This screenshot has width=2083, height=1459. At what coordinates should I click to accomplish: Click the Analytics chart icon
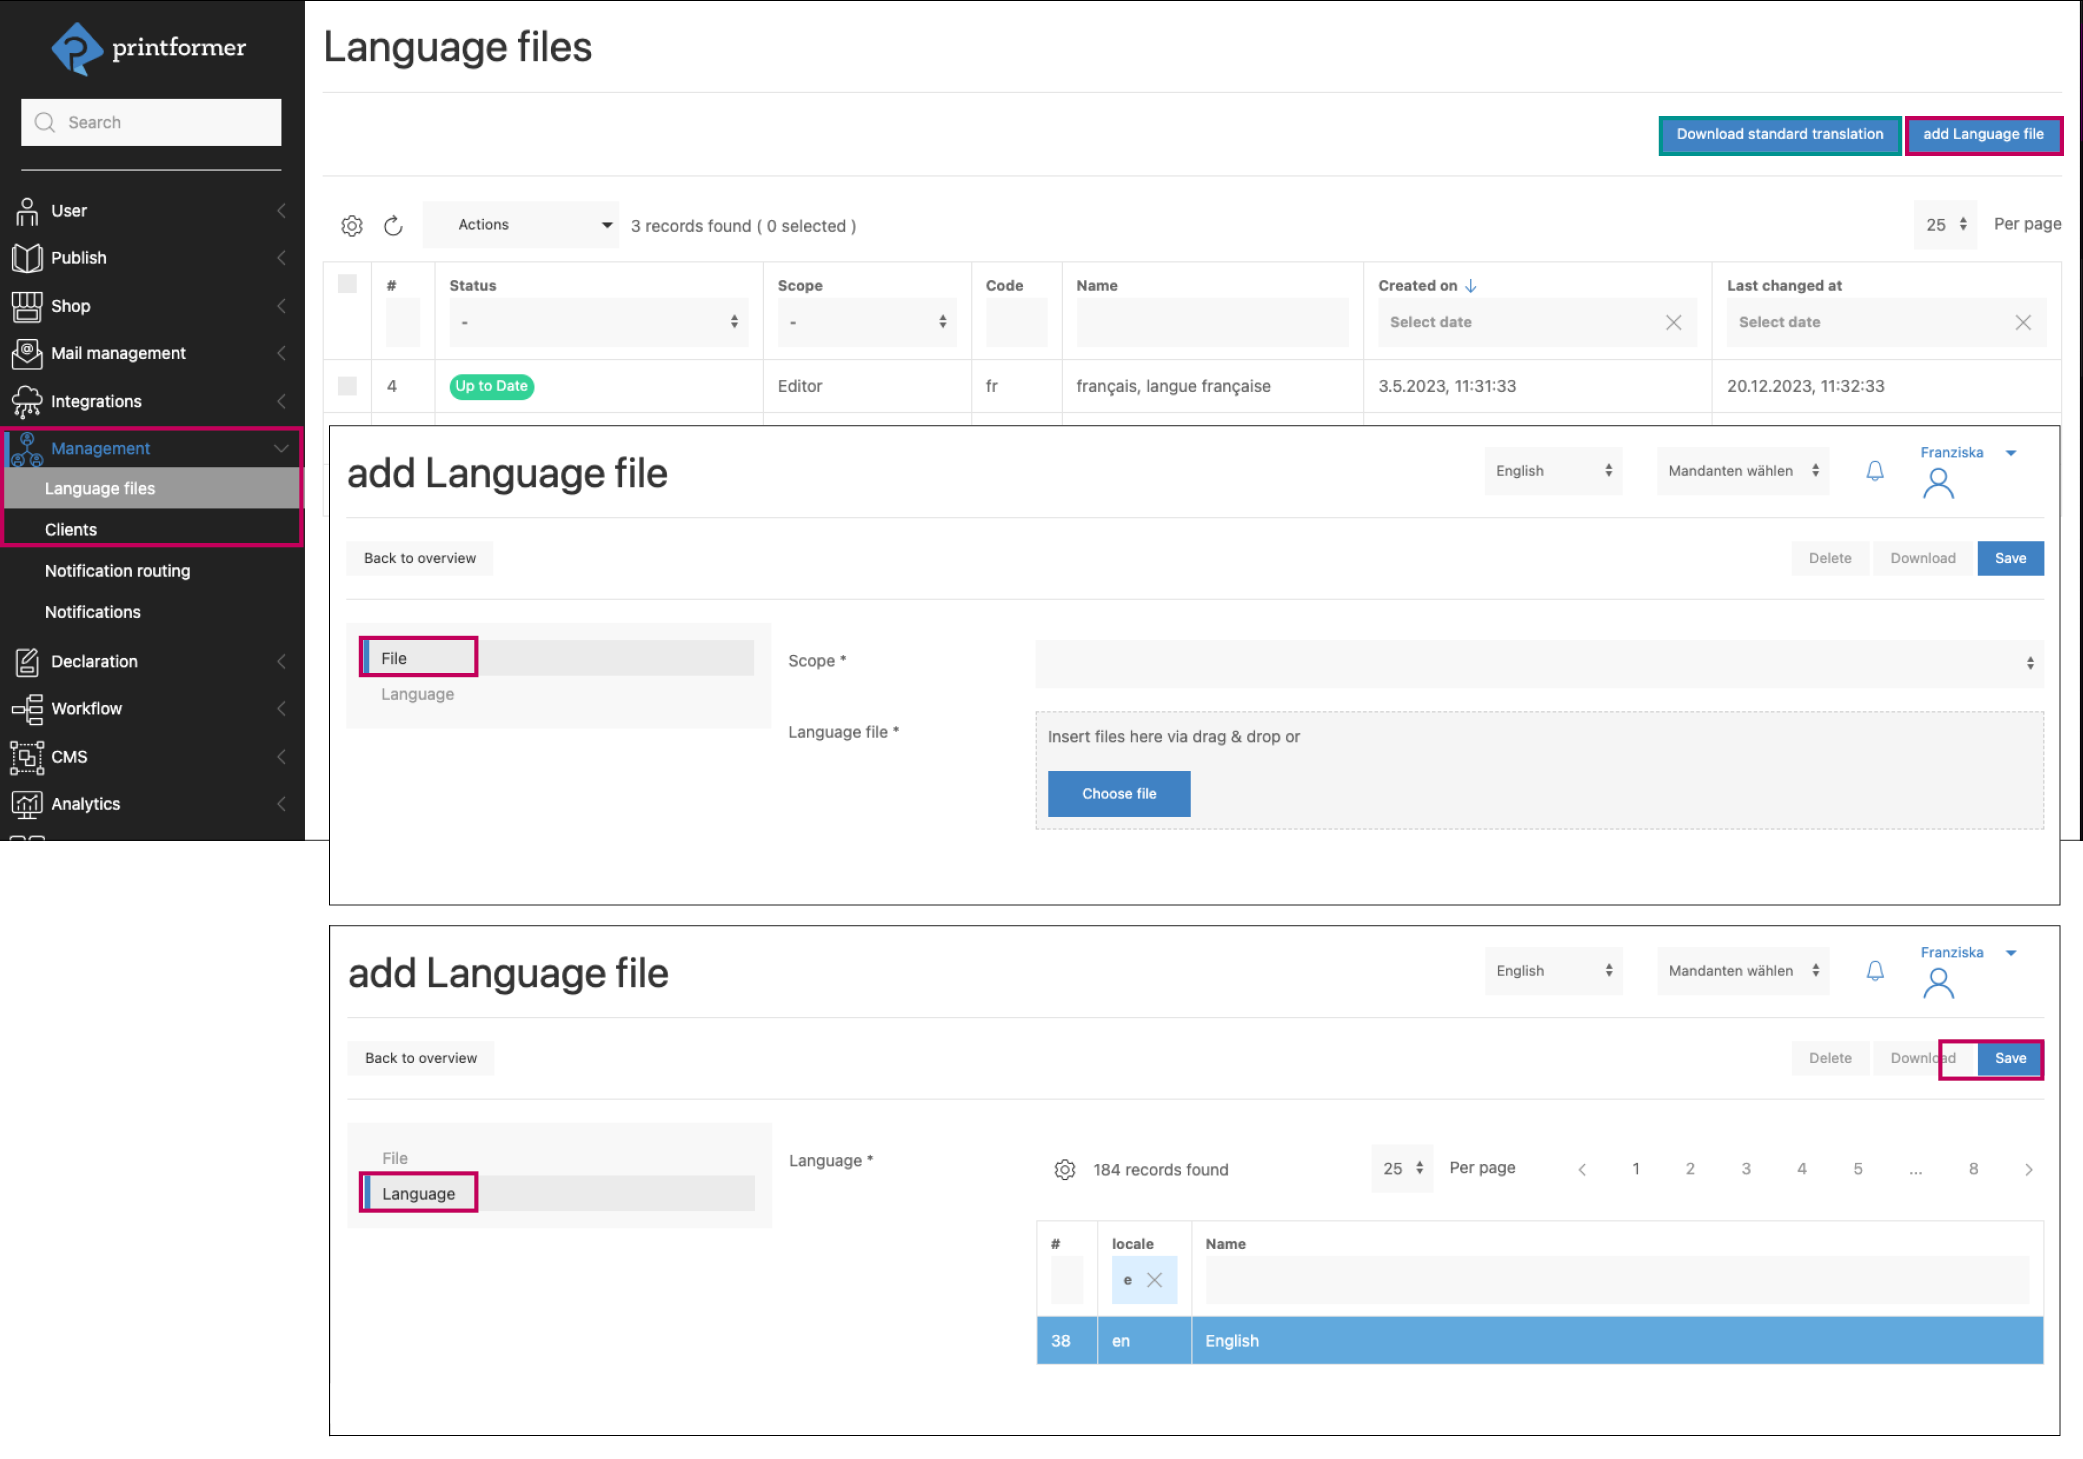click(x=27, y=804)
